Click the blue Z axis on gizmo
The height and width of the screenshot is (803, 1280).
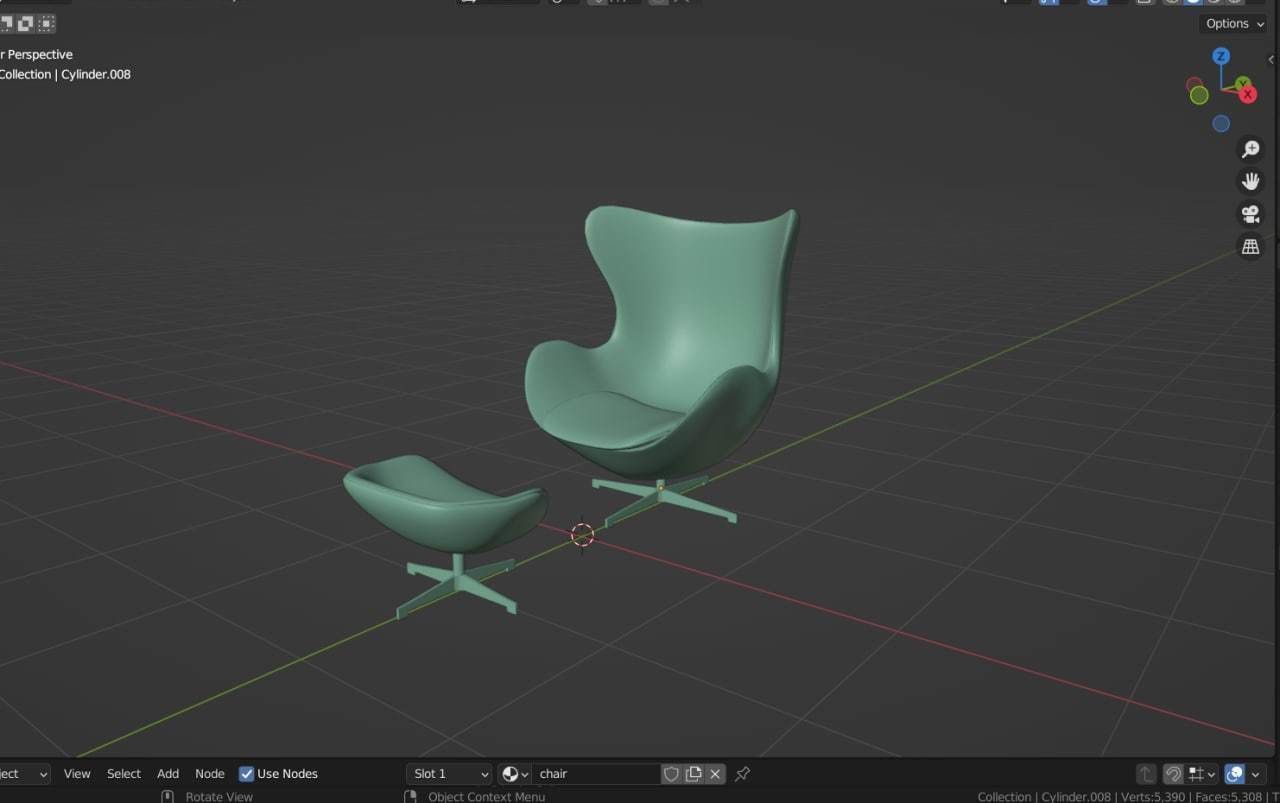coord(1221,56)
